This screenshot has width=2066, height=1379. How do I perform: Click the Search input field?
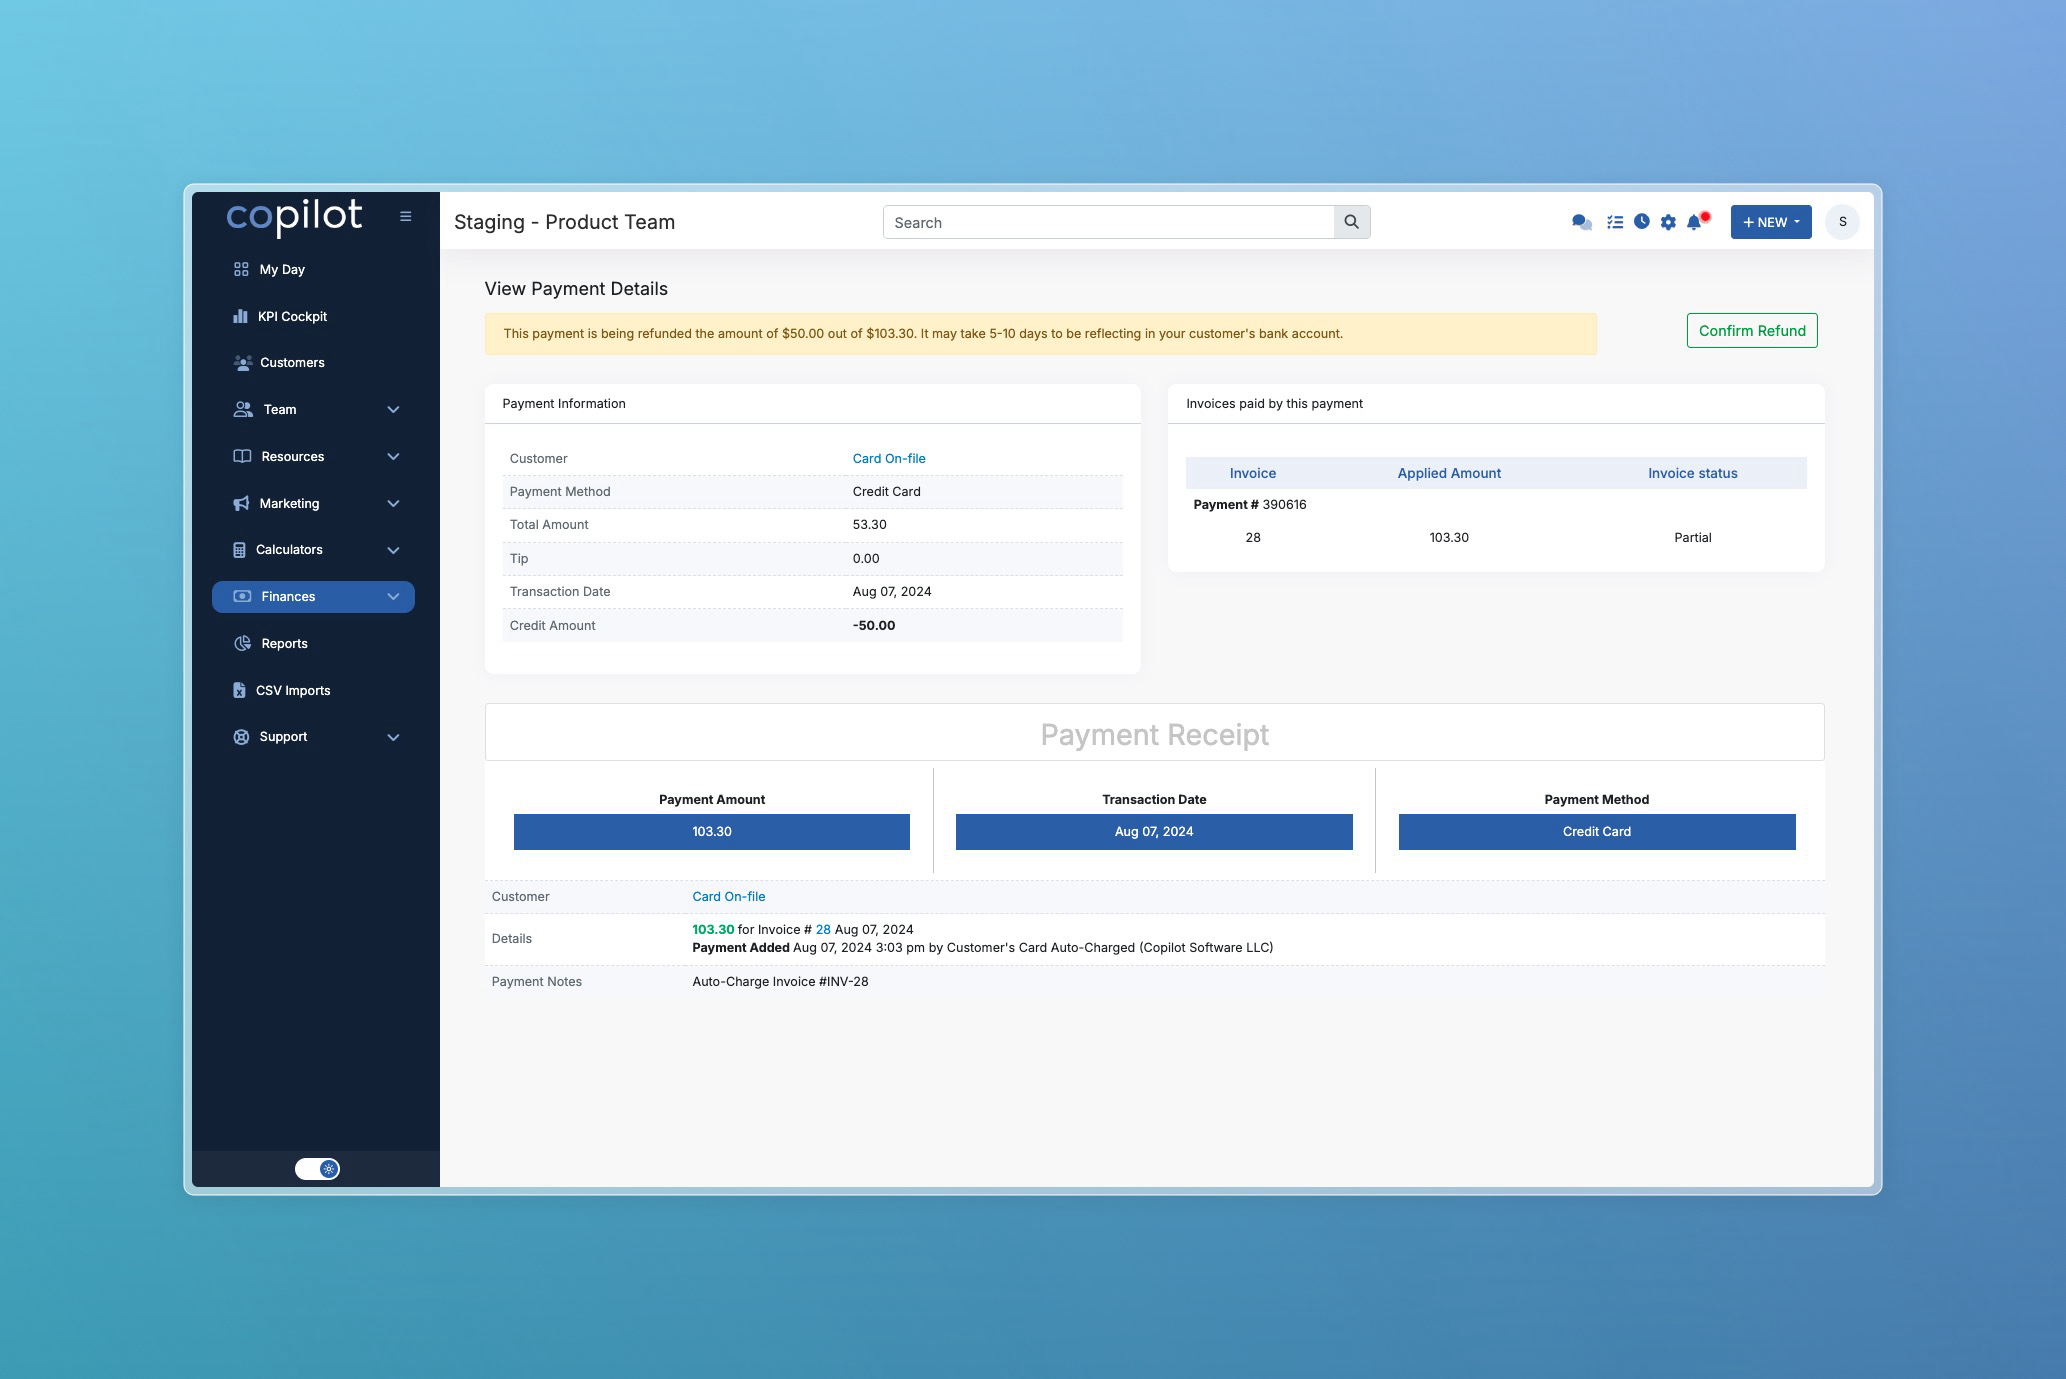1108,222
